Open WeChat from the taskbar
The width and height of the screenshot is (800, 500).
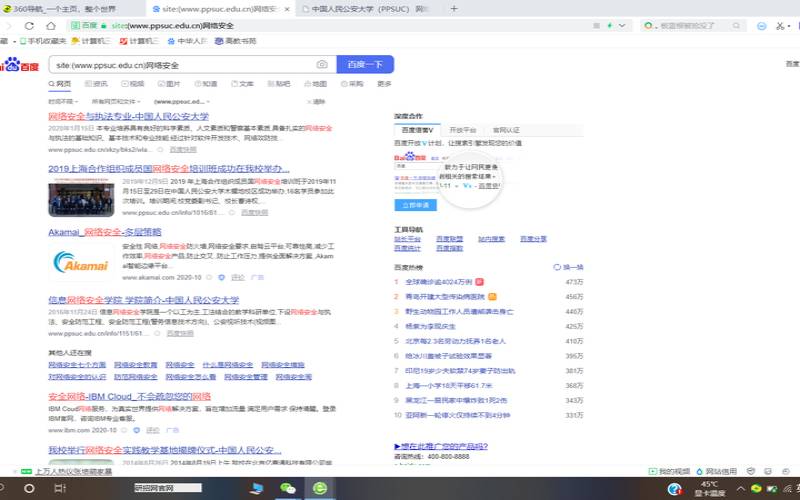[288, 488]
